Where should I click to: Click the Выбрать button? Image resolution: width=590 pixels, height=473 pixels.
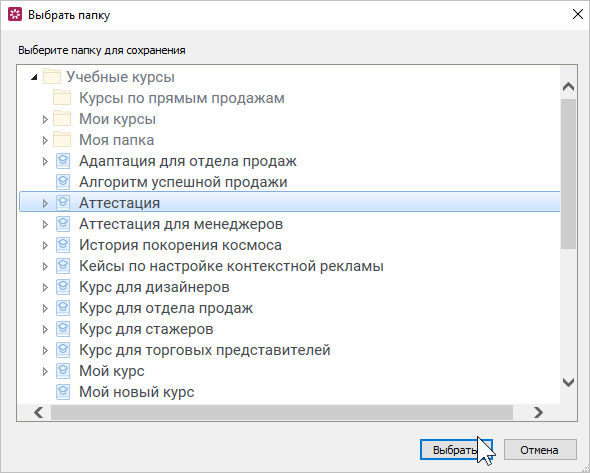[x=456, y=449]
